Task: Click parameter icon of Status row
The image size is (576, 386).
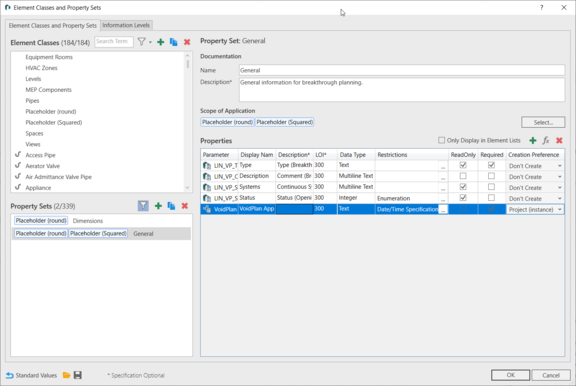Action: coord(207,198)
